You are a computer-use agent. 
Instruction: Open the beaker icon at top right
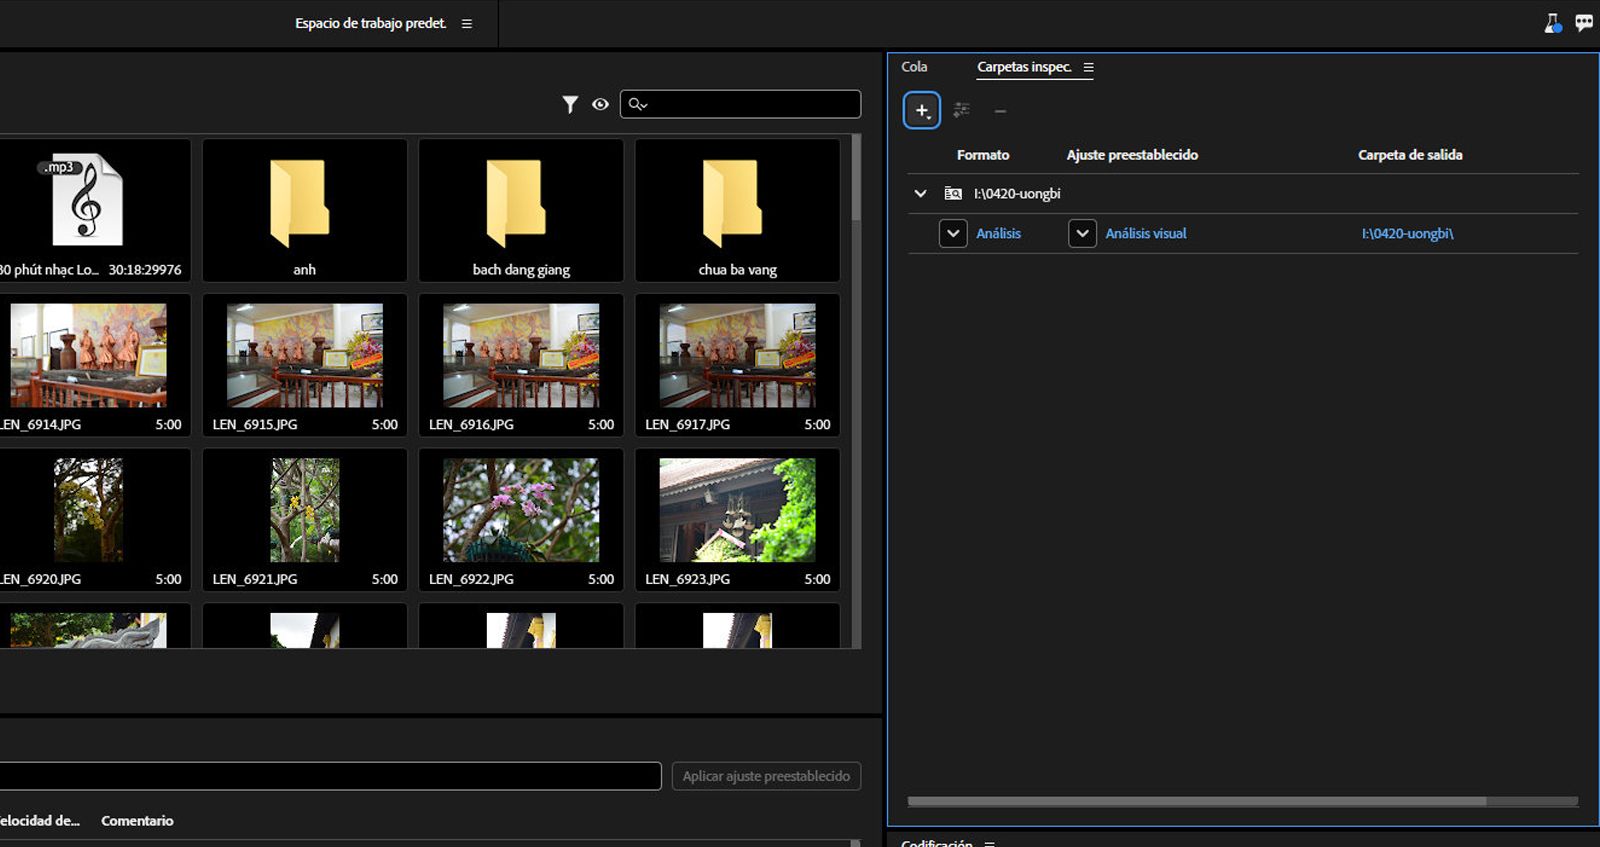1552,23
